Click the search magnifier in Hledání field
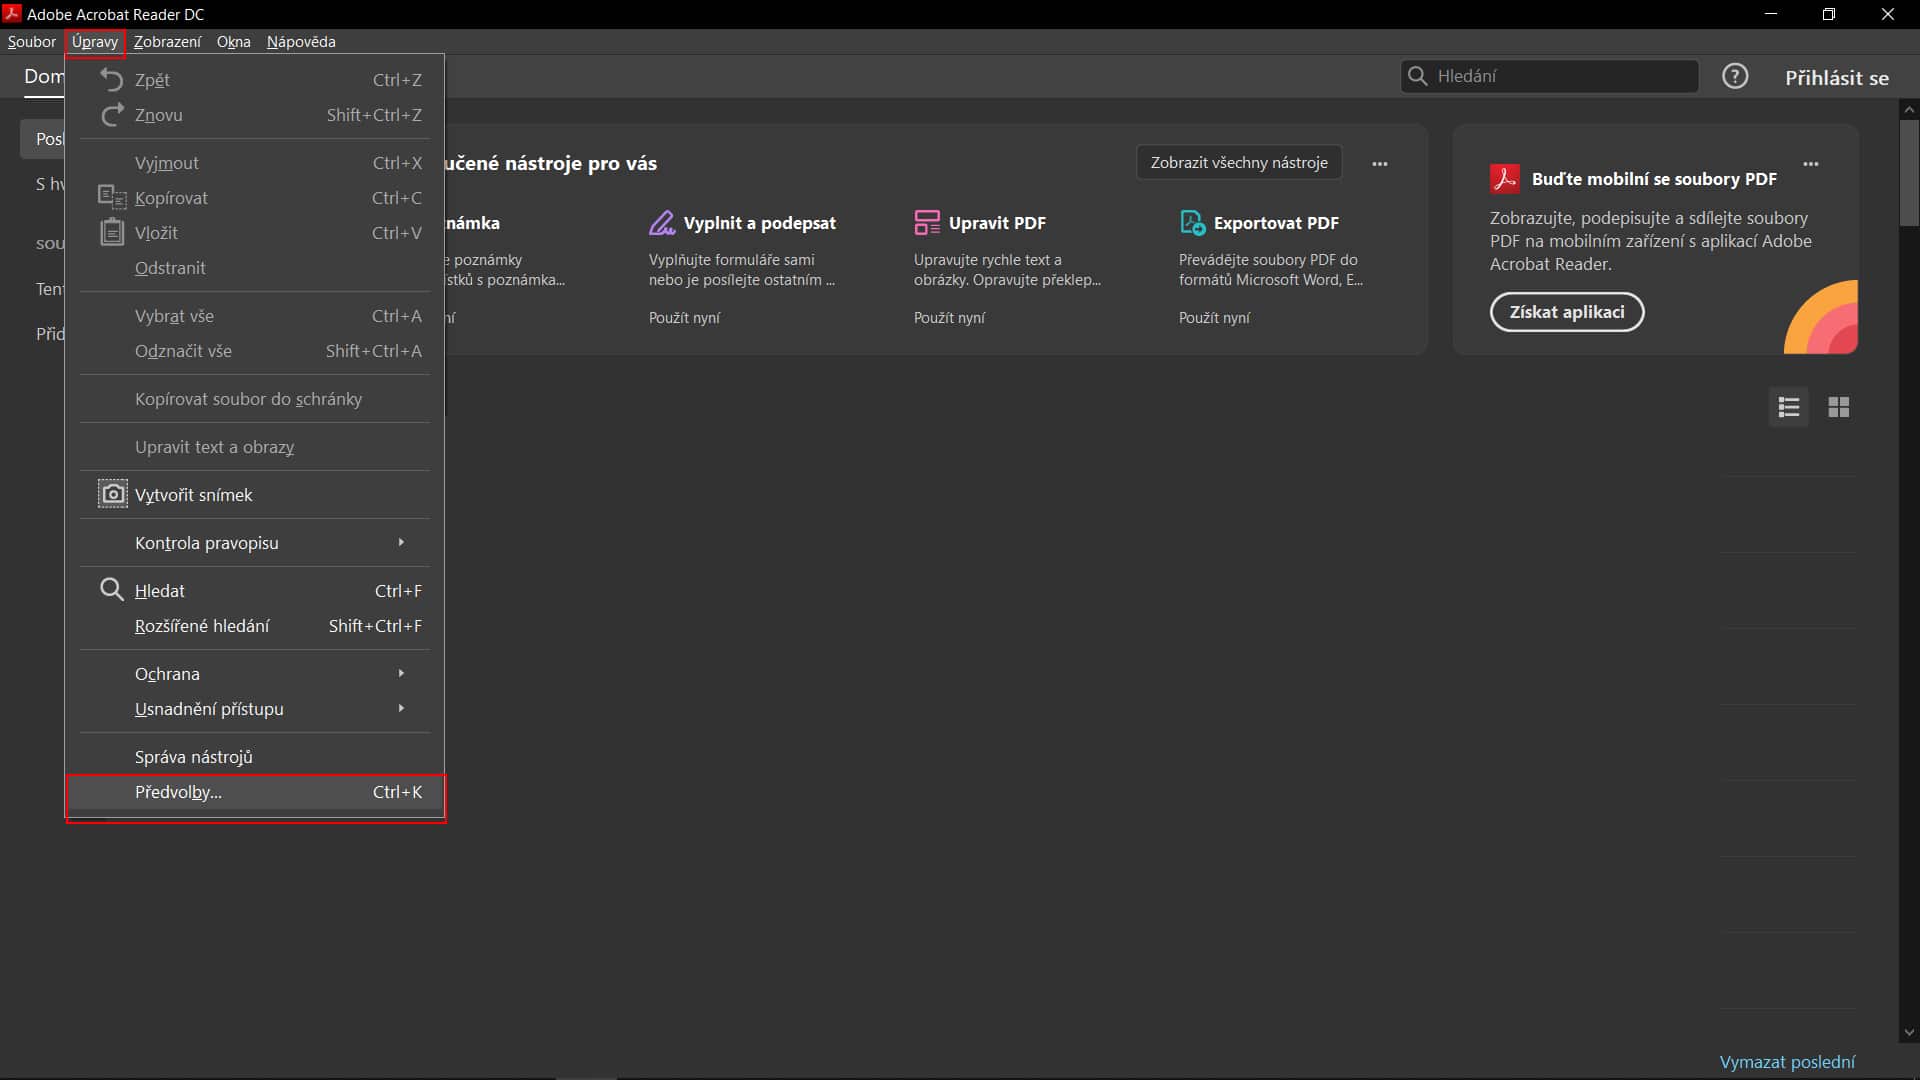Image resolution: width=1920 pixels, height=1080 pixels. coord(1417,76)
